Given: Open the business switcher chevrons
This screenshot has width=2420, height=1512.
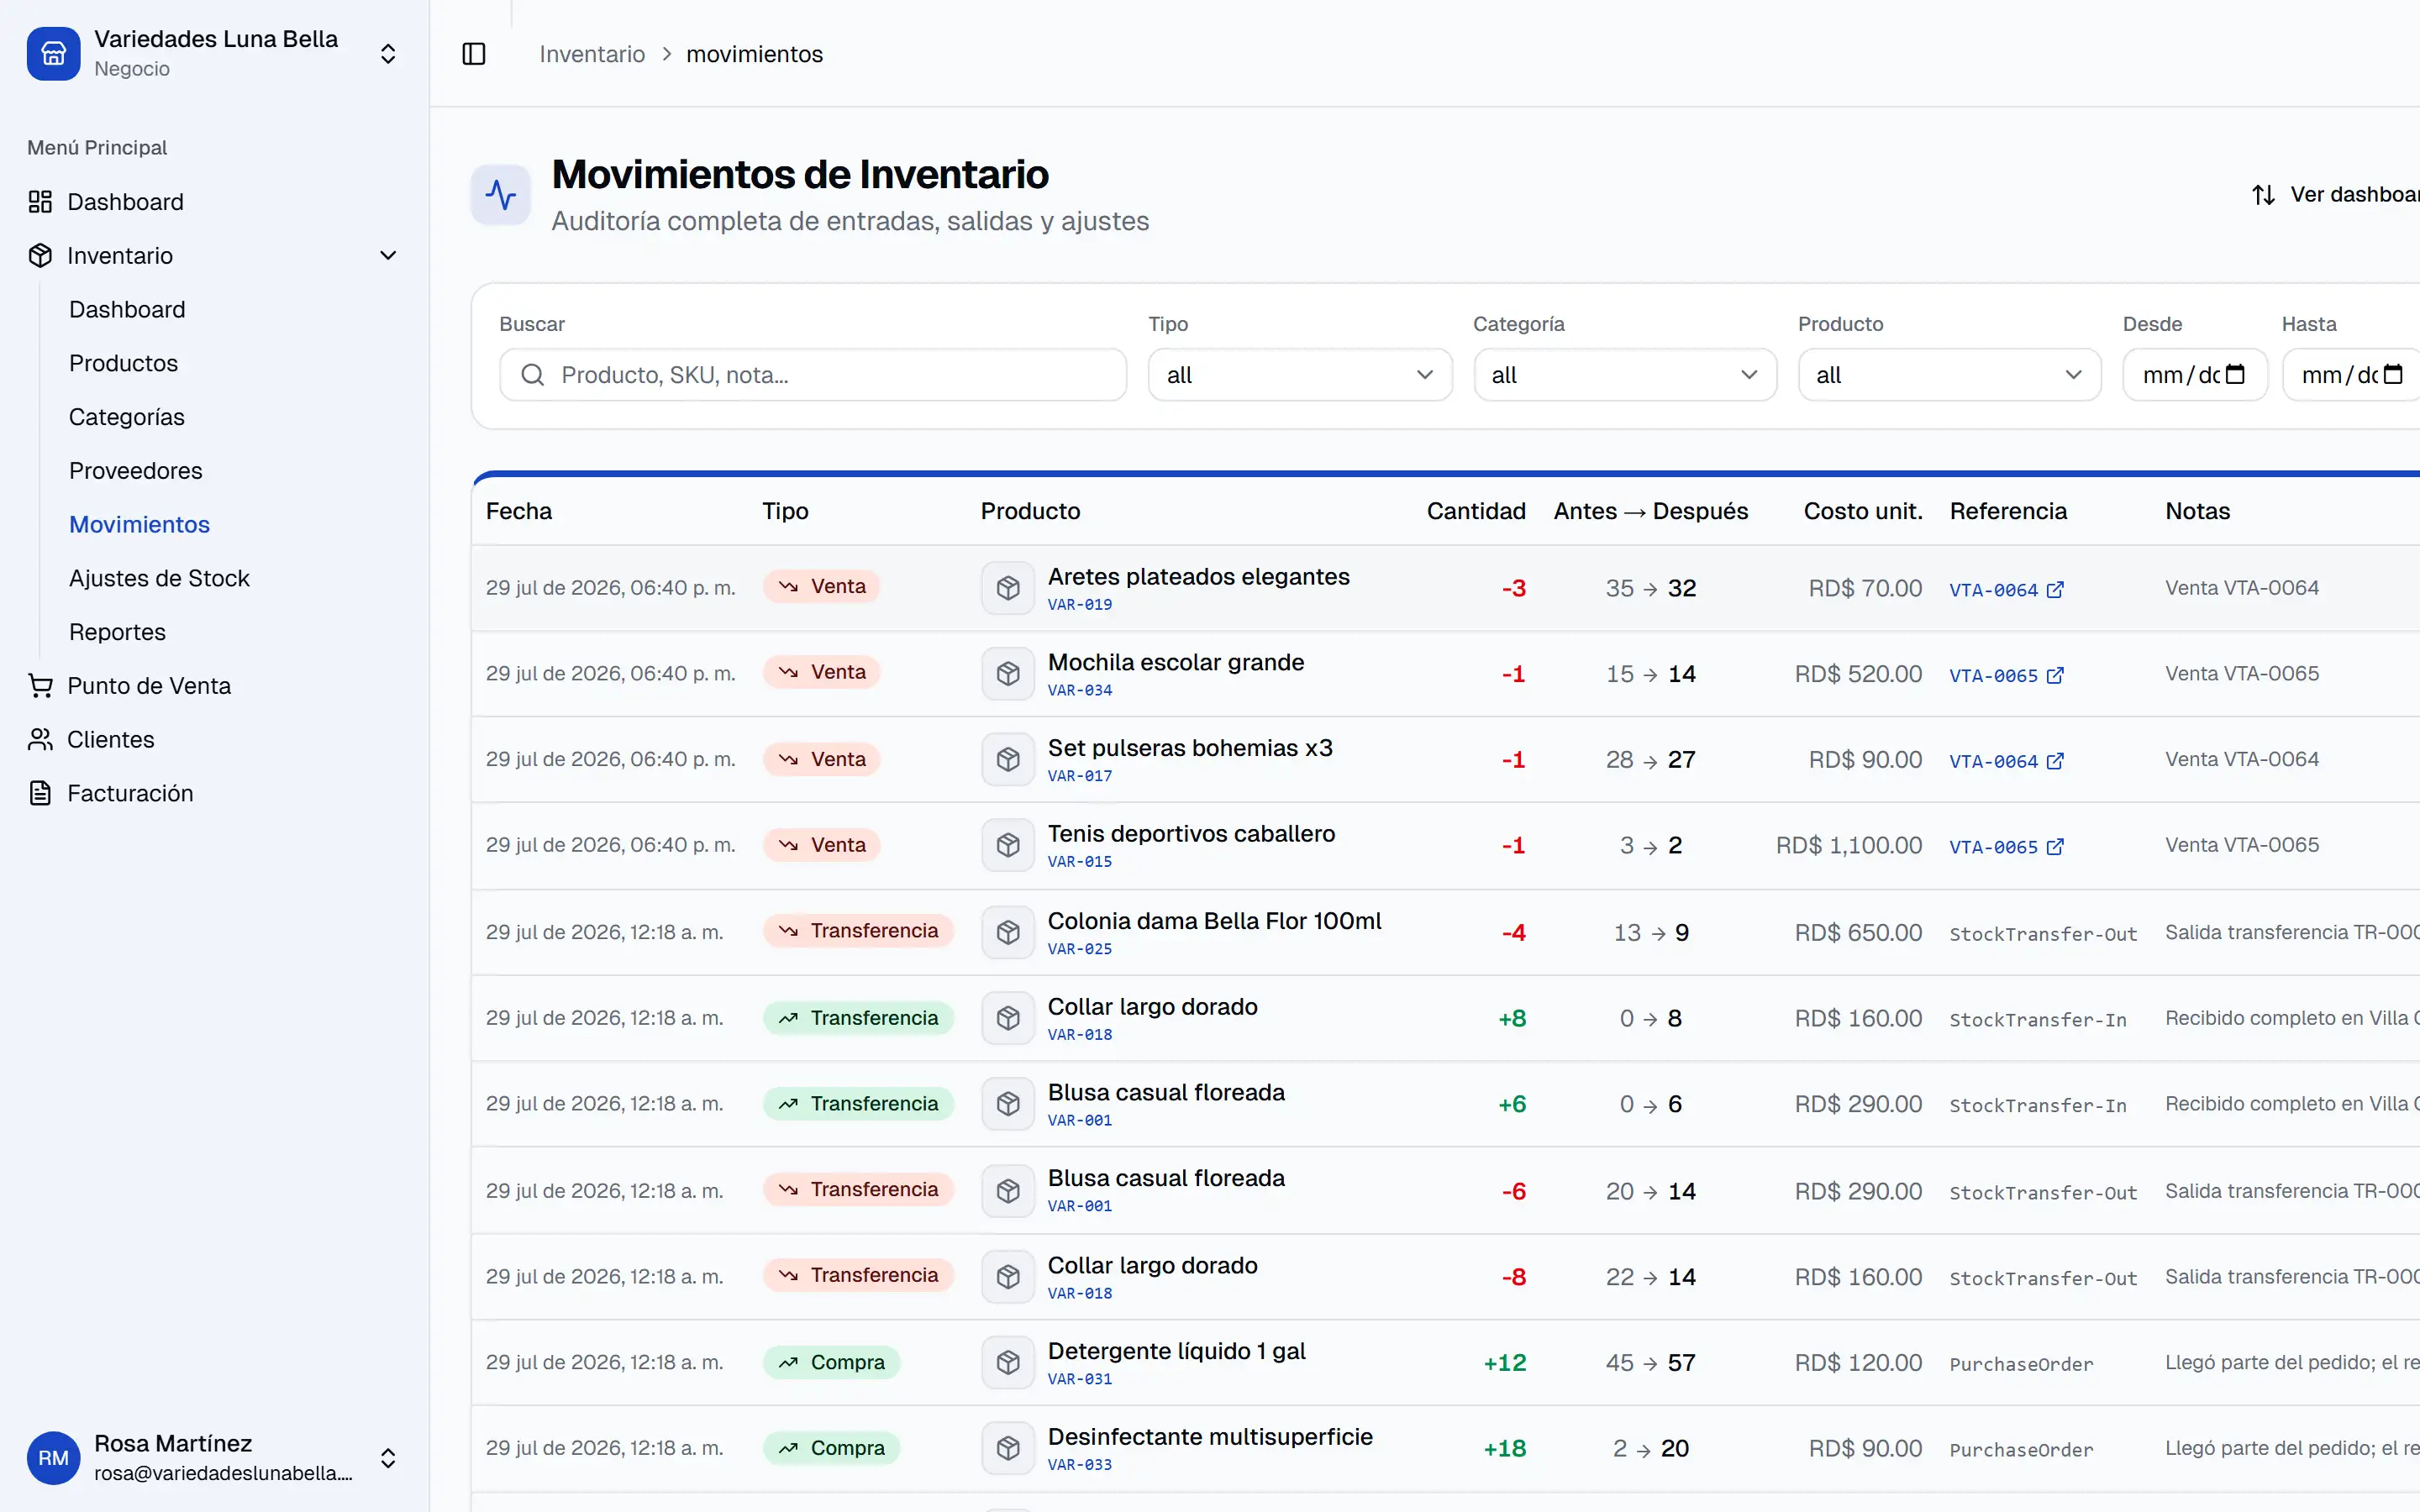Looking at the screenshot, I should pyautogui.click(x=388, y=54).
